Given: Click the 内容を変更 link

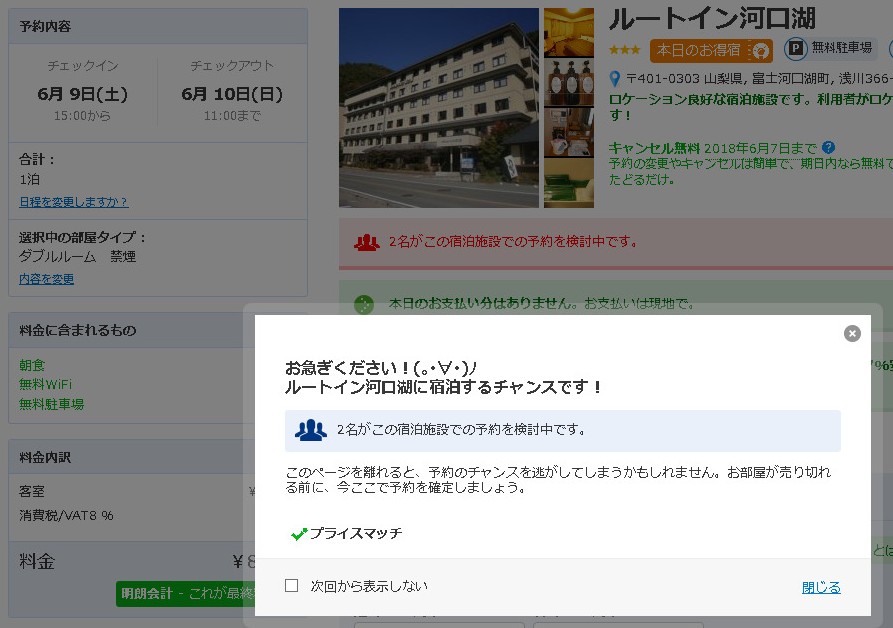Looking at the screenshot, I should [x=46, y=279].
